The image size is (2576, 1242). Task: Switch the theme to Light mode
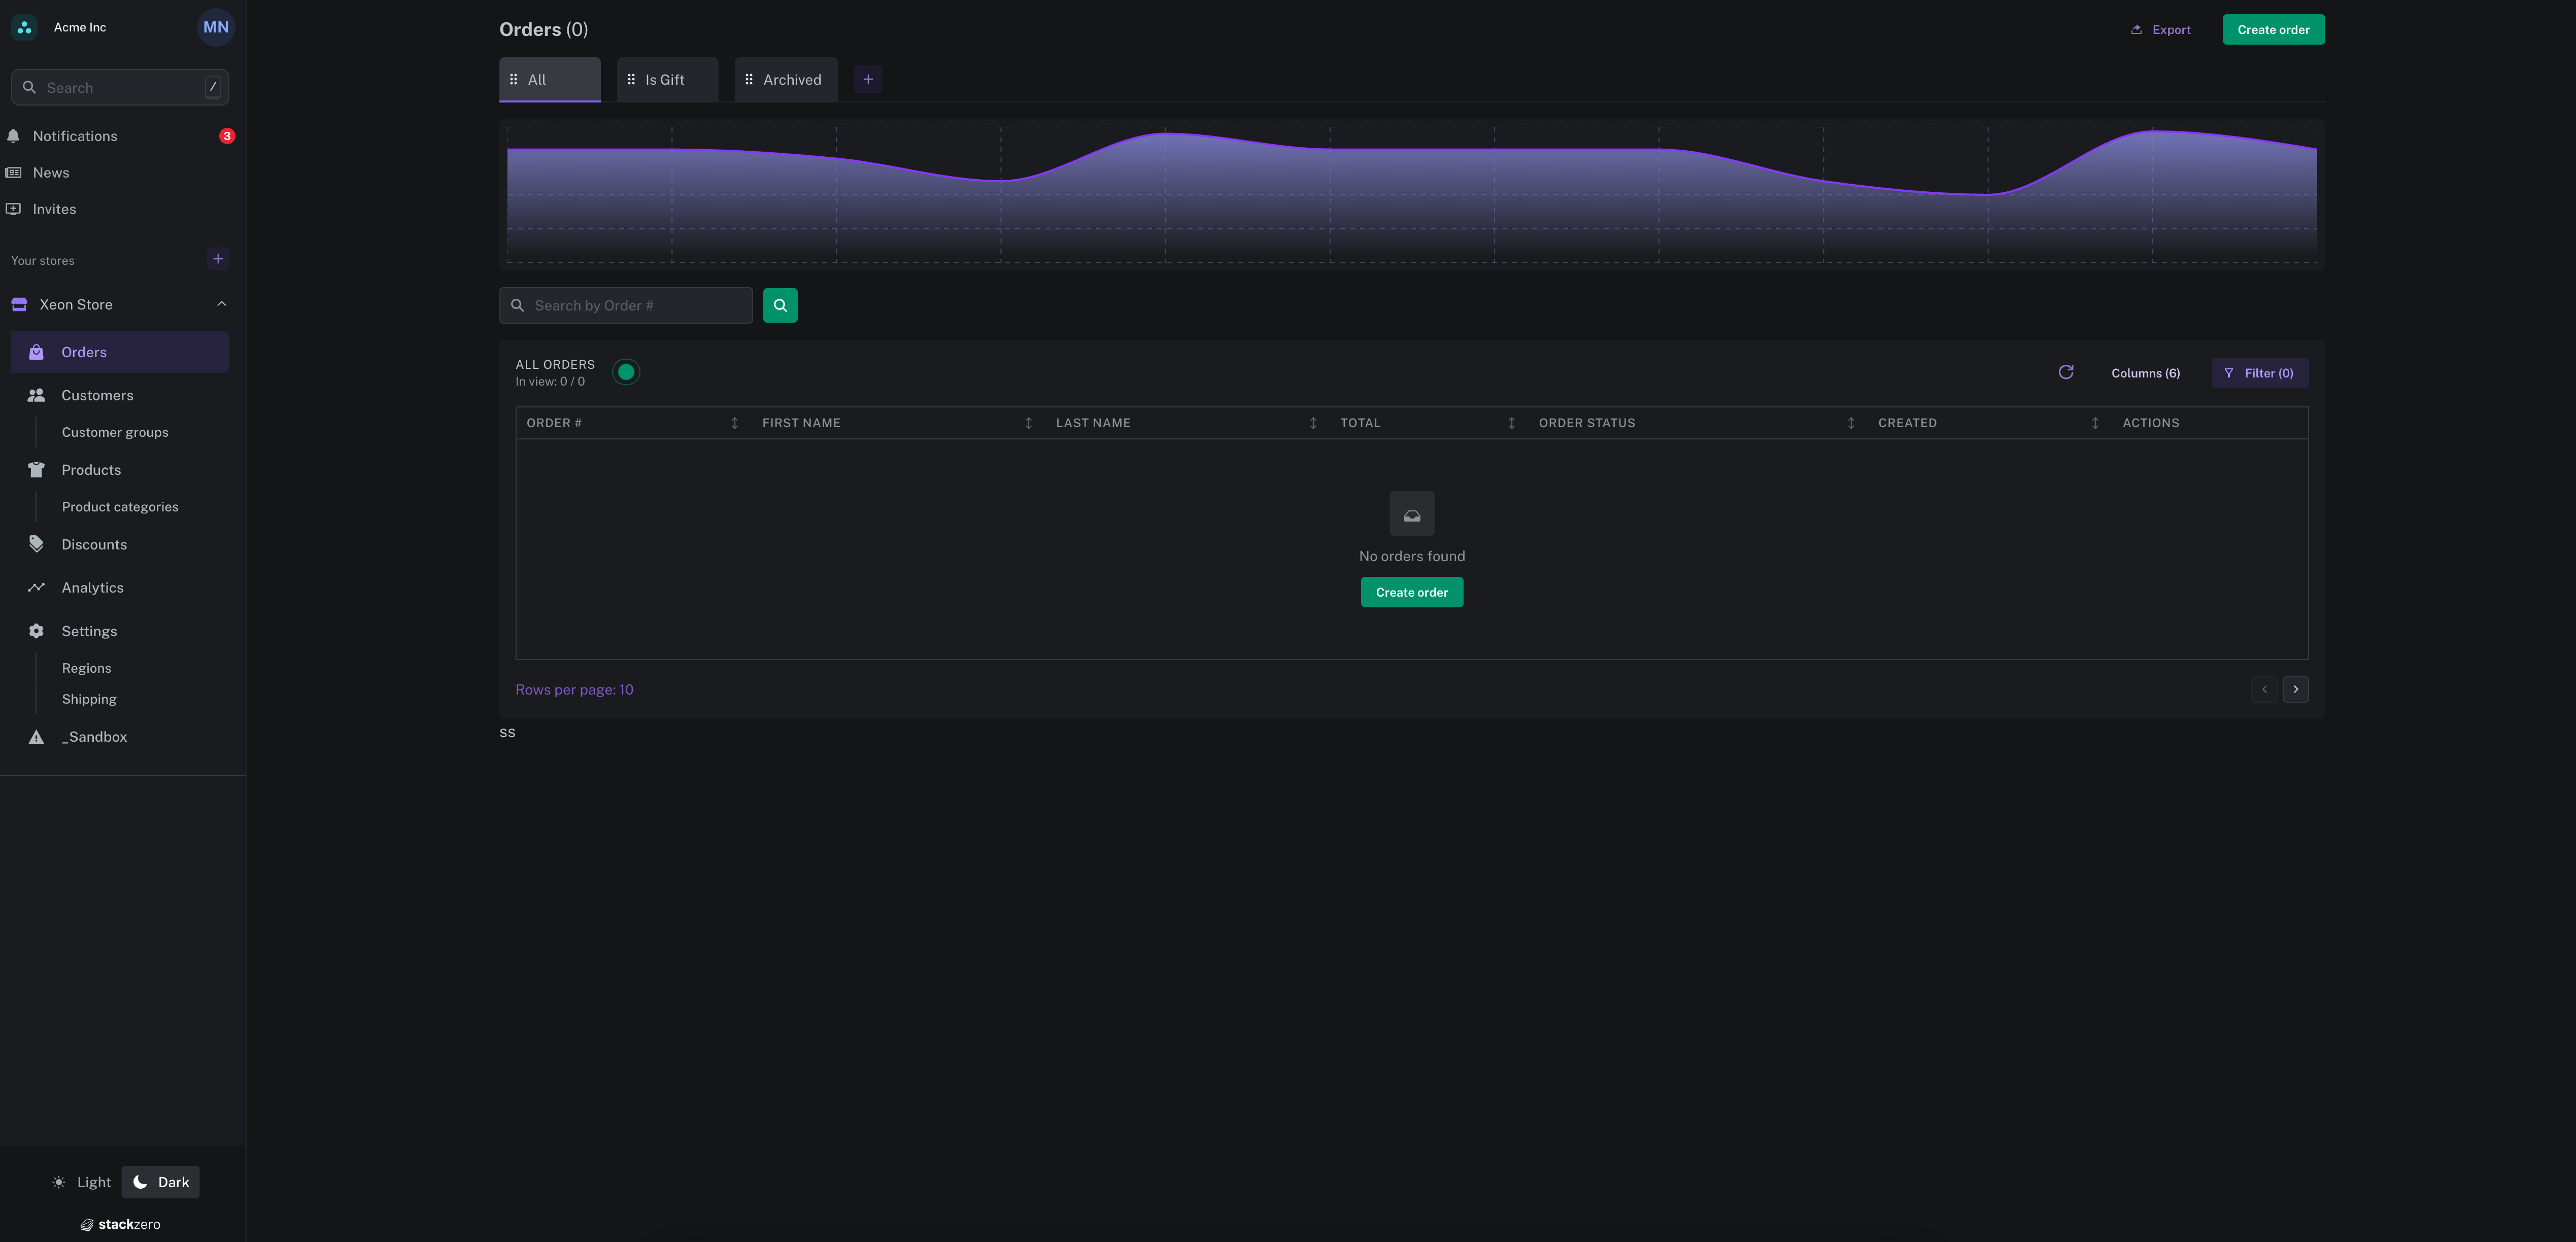pos(81,1181)
